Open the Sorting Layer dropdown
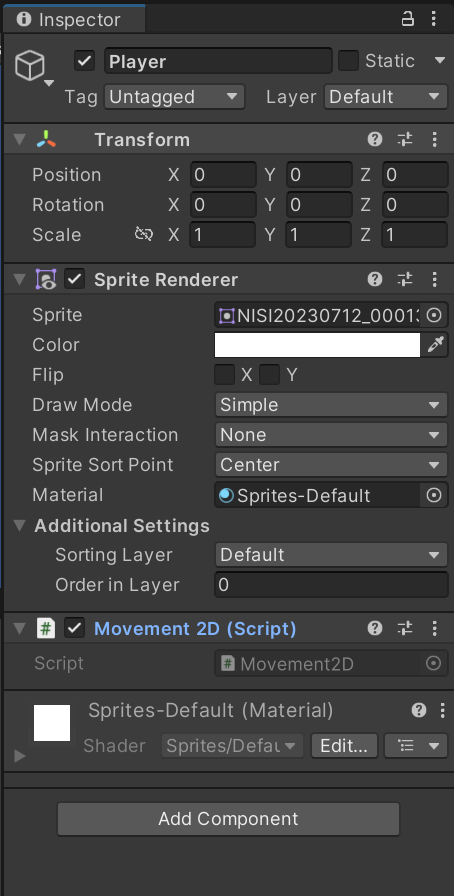454x896 pixels. (x=331, y=555)
